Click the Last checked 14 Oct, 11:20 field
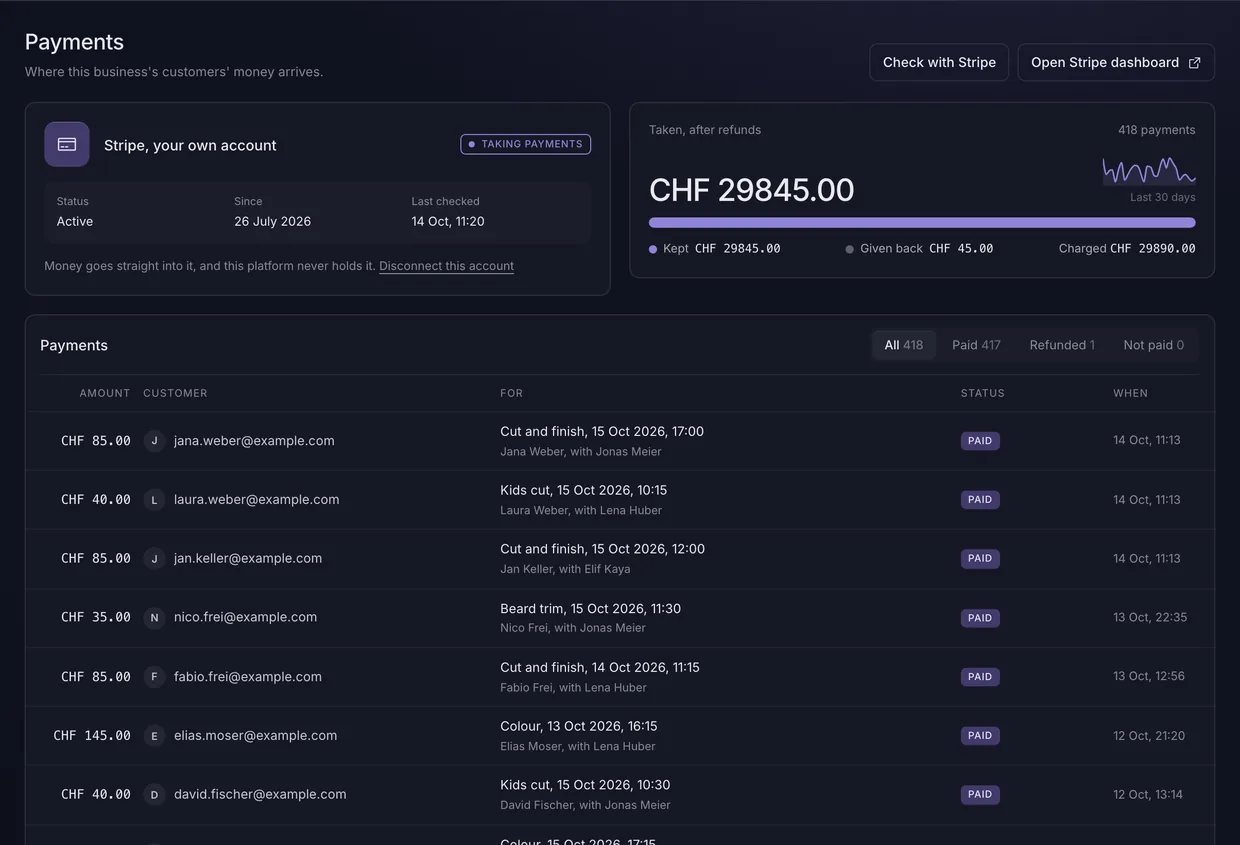This screenshot has width=1240, height=845. [448, 212]
